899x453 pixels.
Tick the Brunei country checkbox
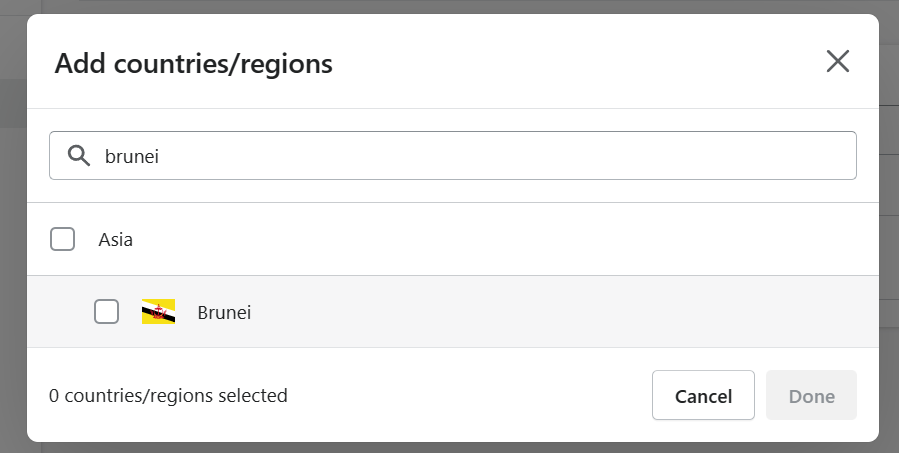coord(107,312)
